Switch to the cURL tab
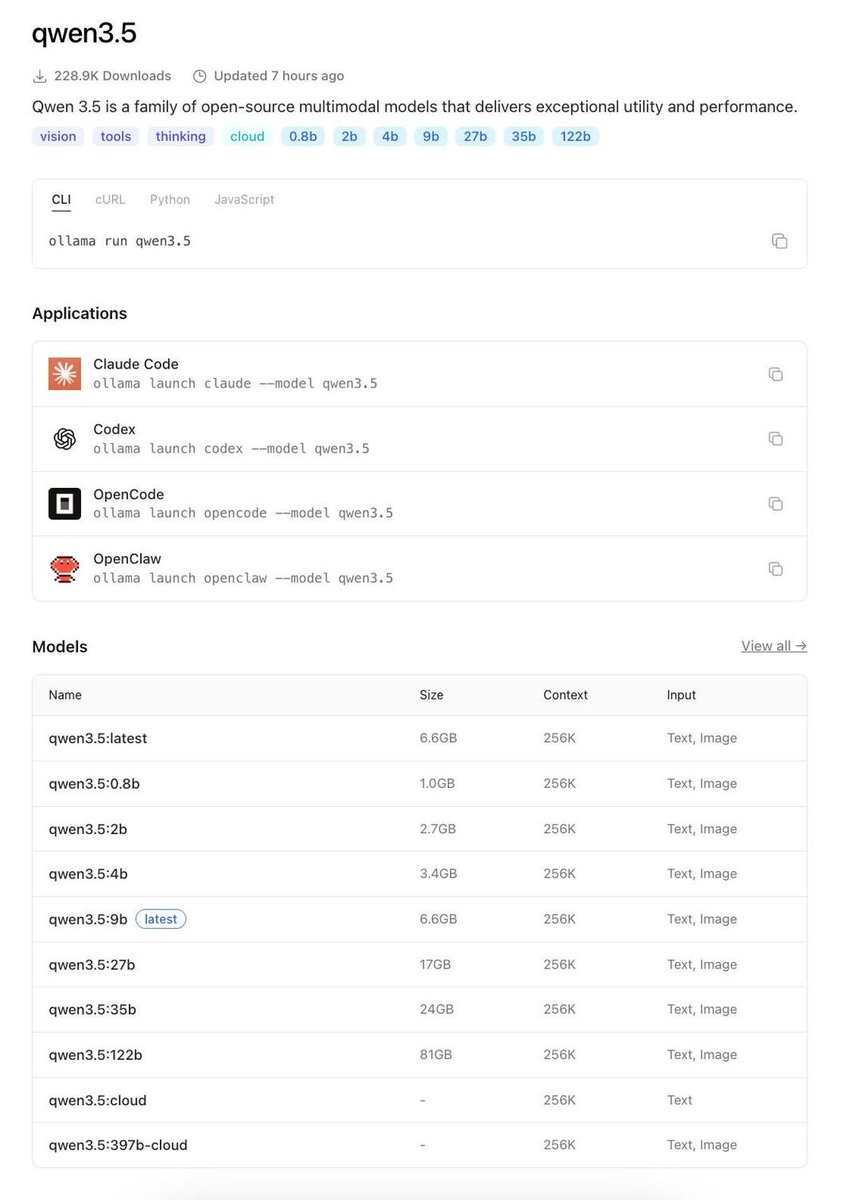 (x=110, y=200)
